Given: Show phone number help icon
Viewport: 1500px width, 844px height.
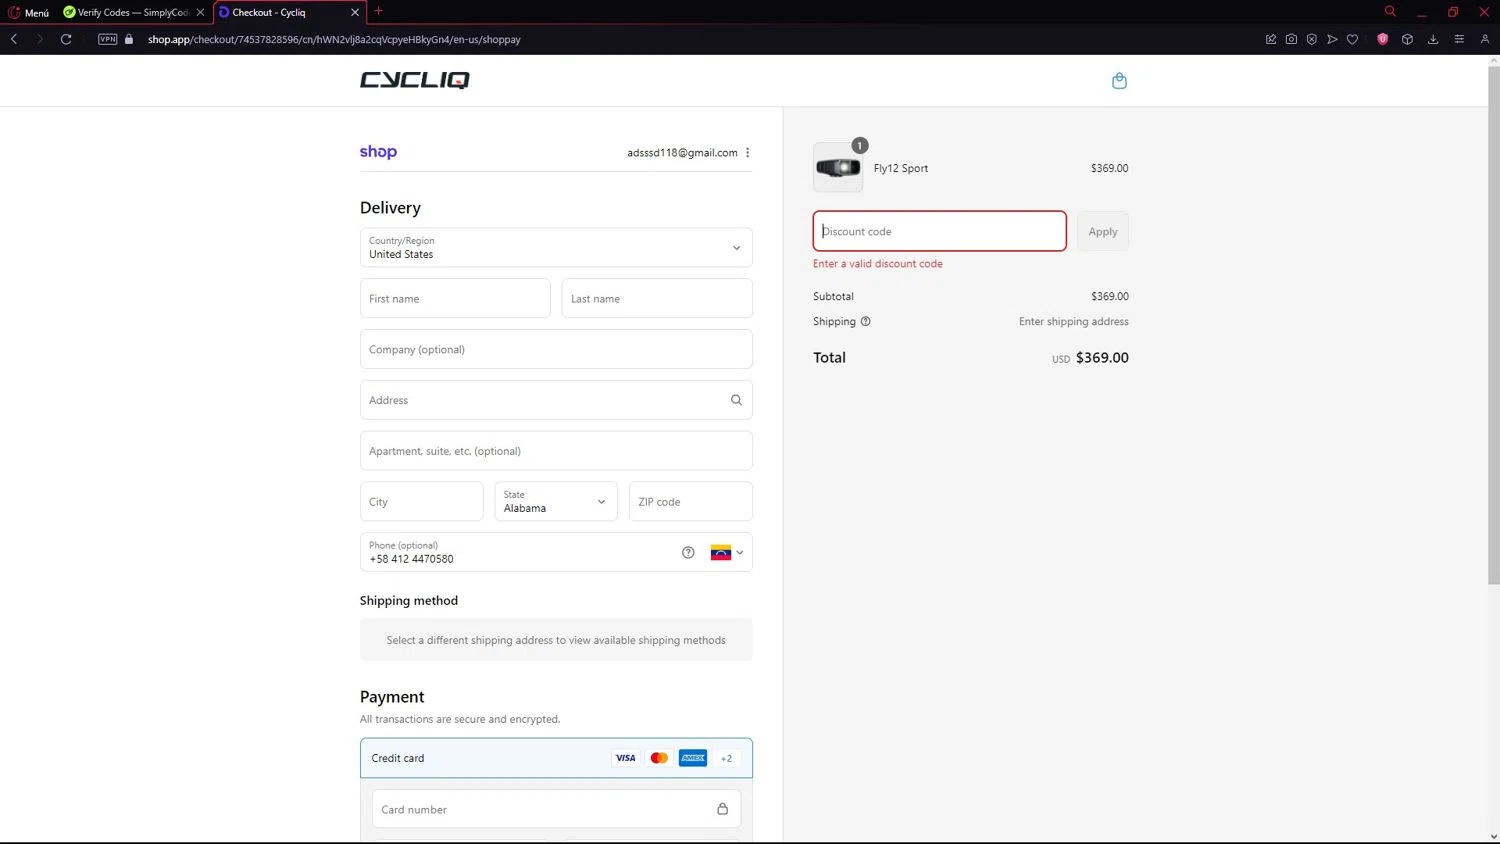Looking at the screenshot, I should coord(688,552).
